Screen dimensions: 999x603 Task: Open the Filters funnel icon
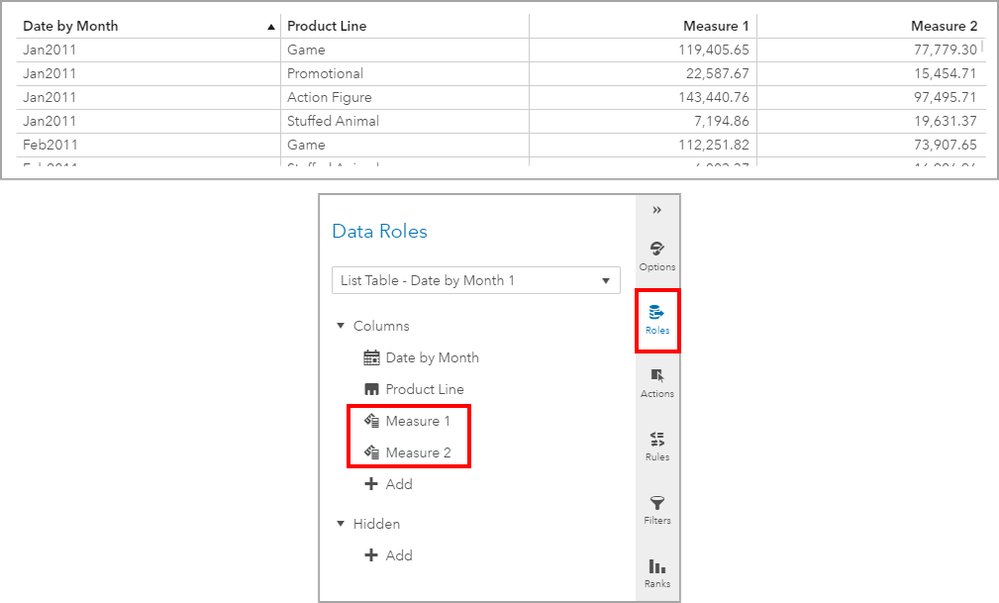click(657, 508)
